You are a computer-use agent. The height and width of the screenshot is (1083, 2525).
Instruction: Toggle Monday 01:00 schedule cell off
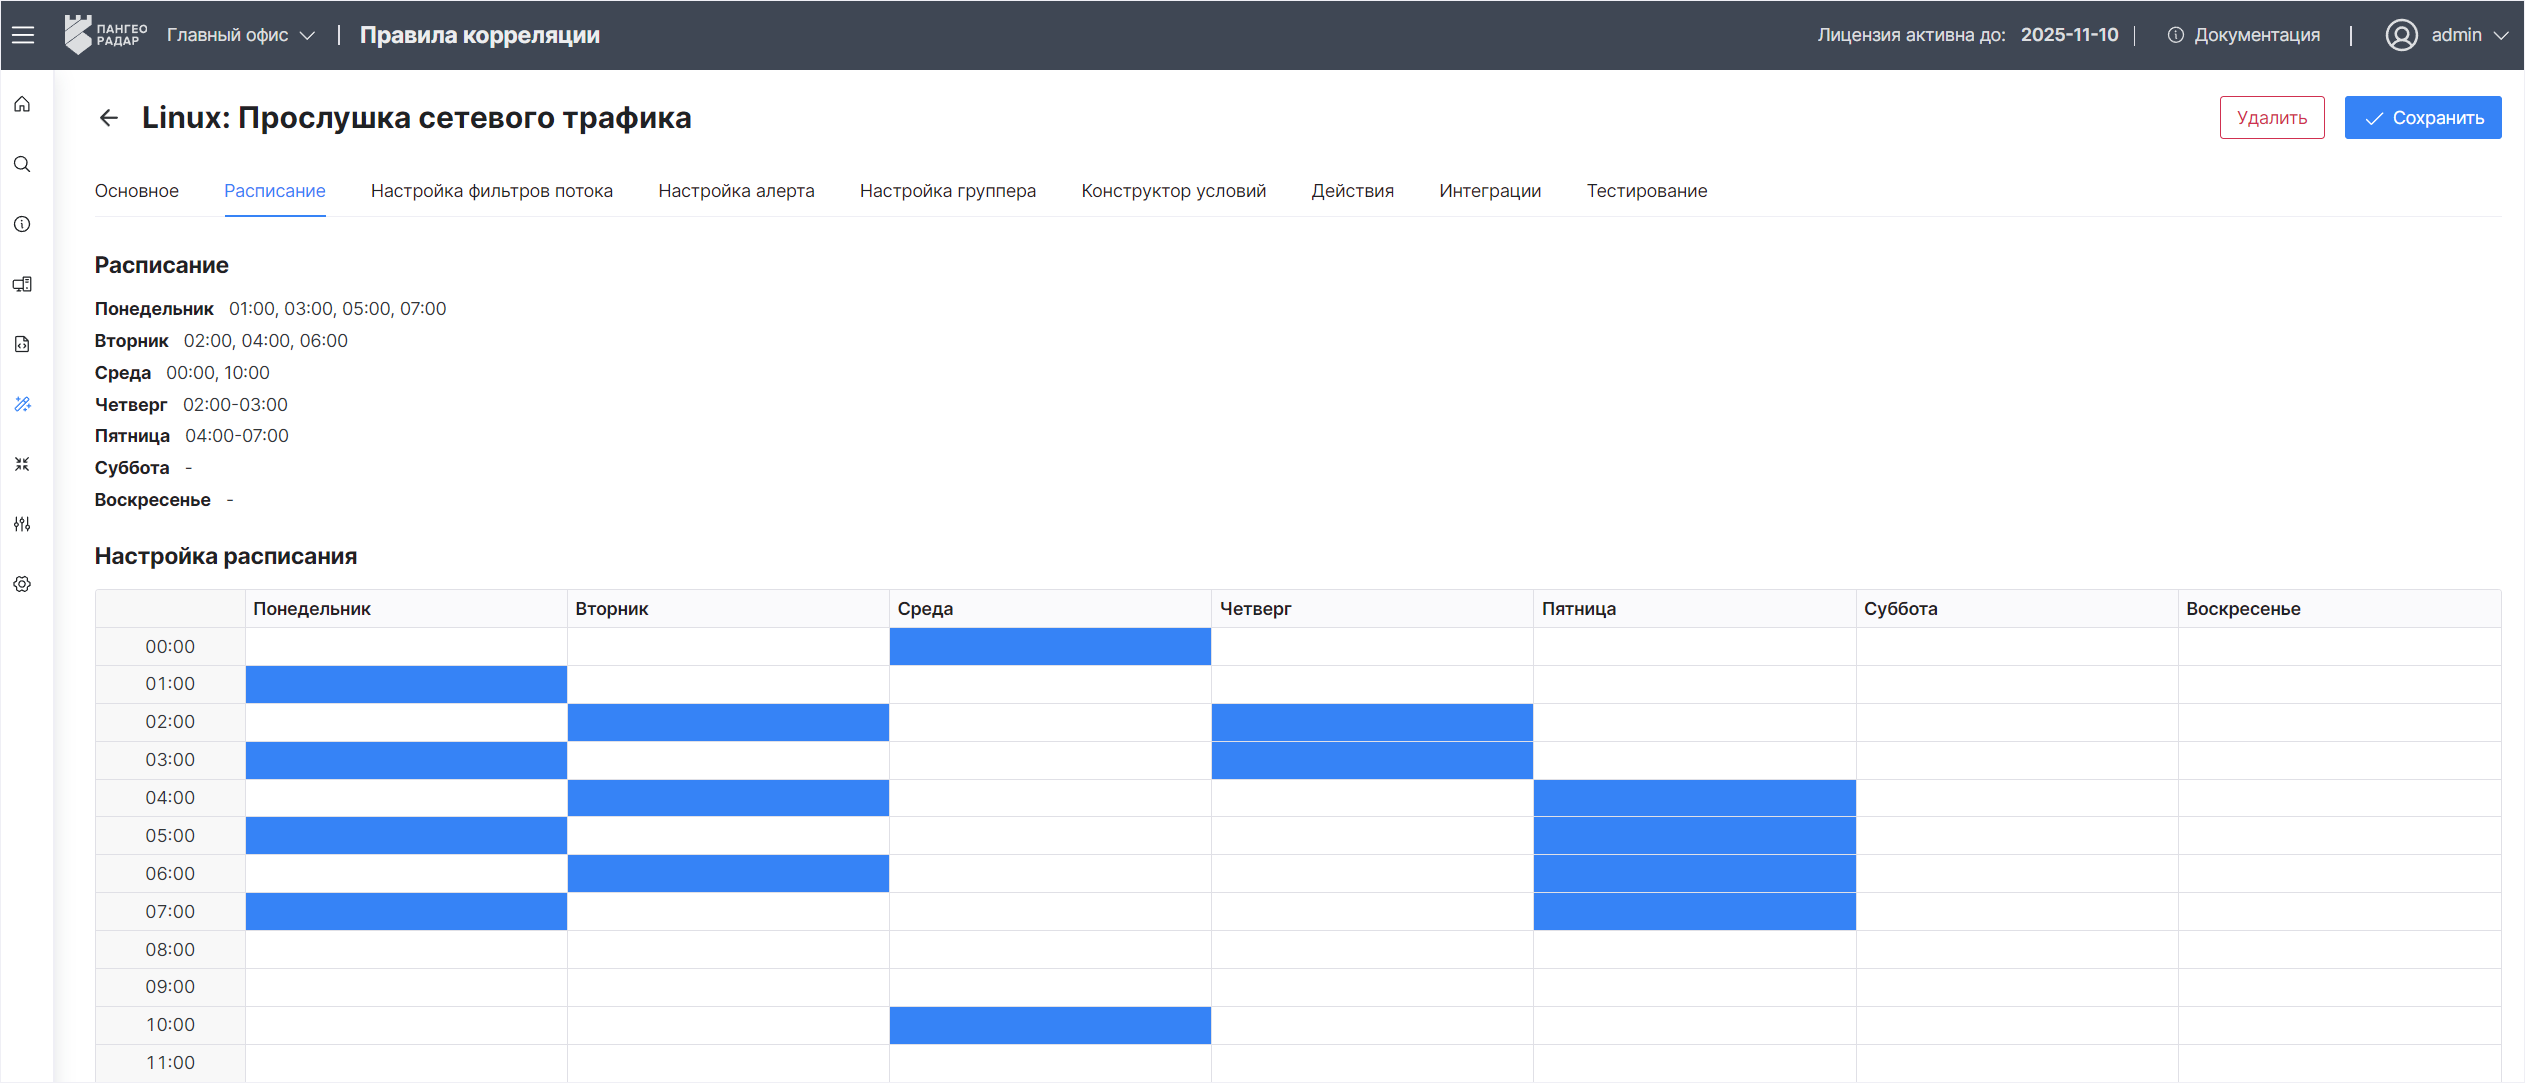[x=406, y=684]
